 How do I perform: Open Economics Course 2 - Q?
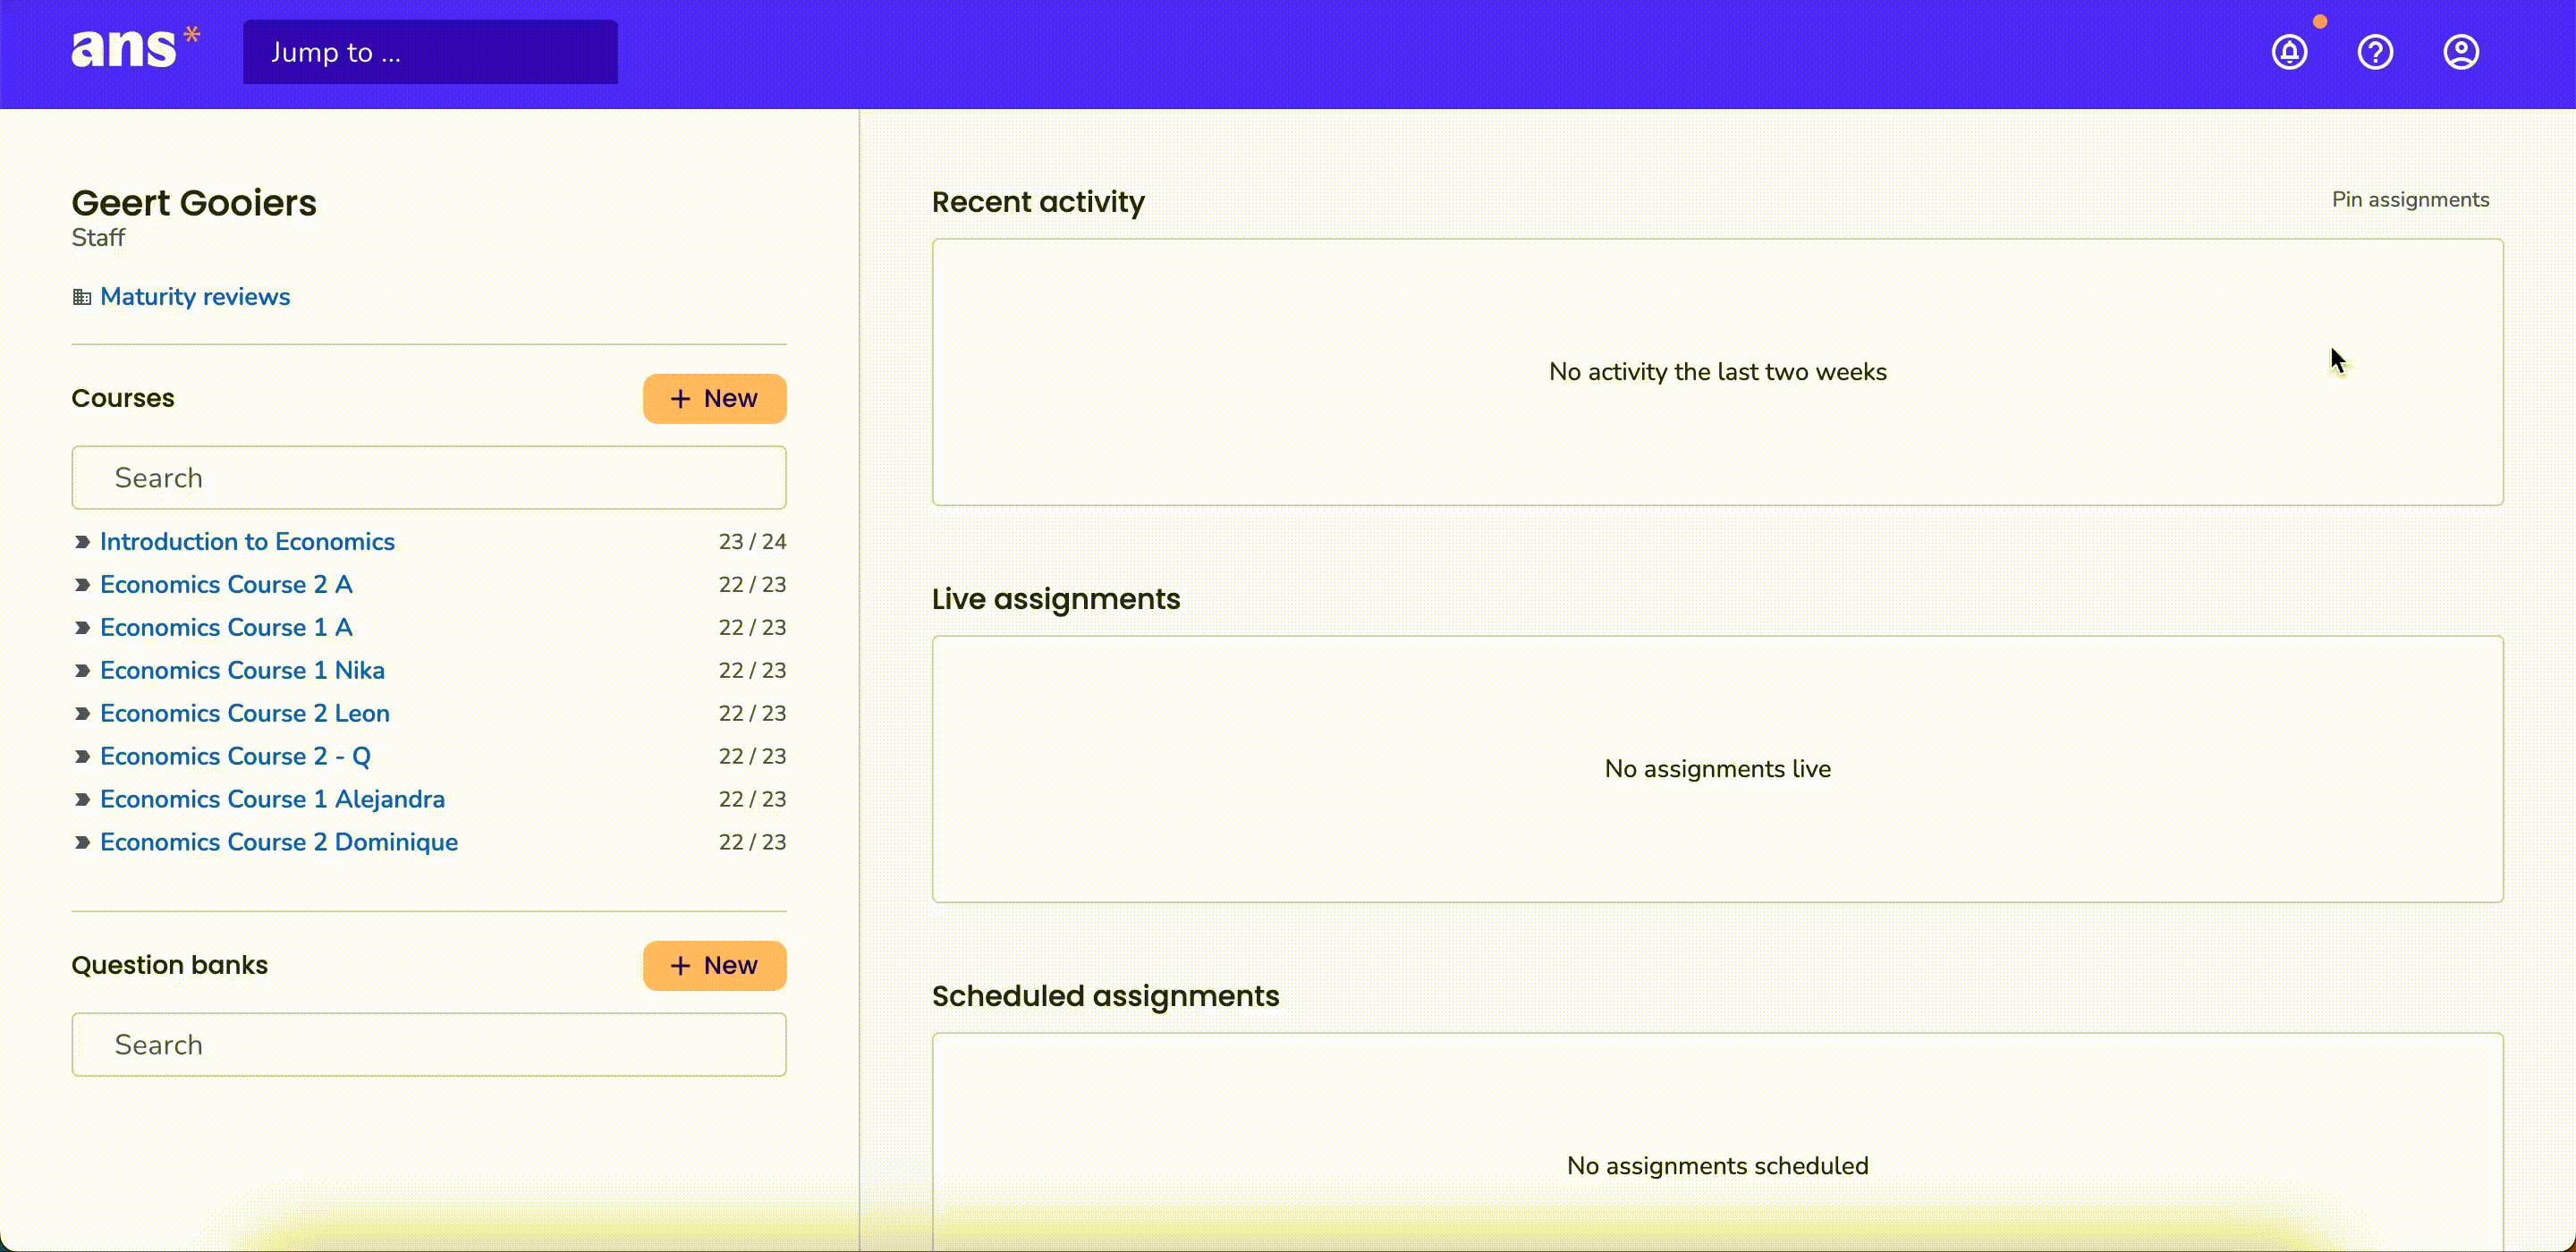tap(235, 757)
